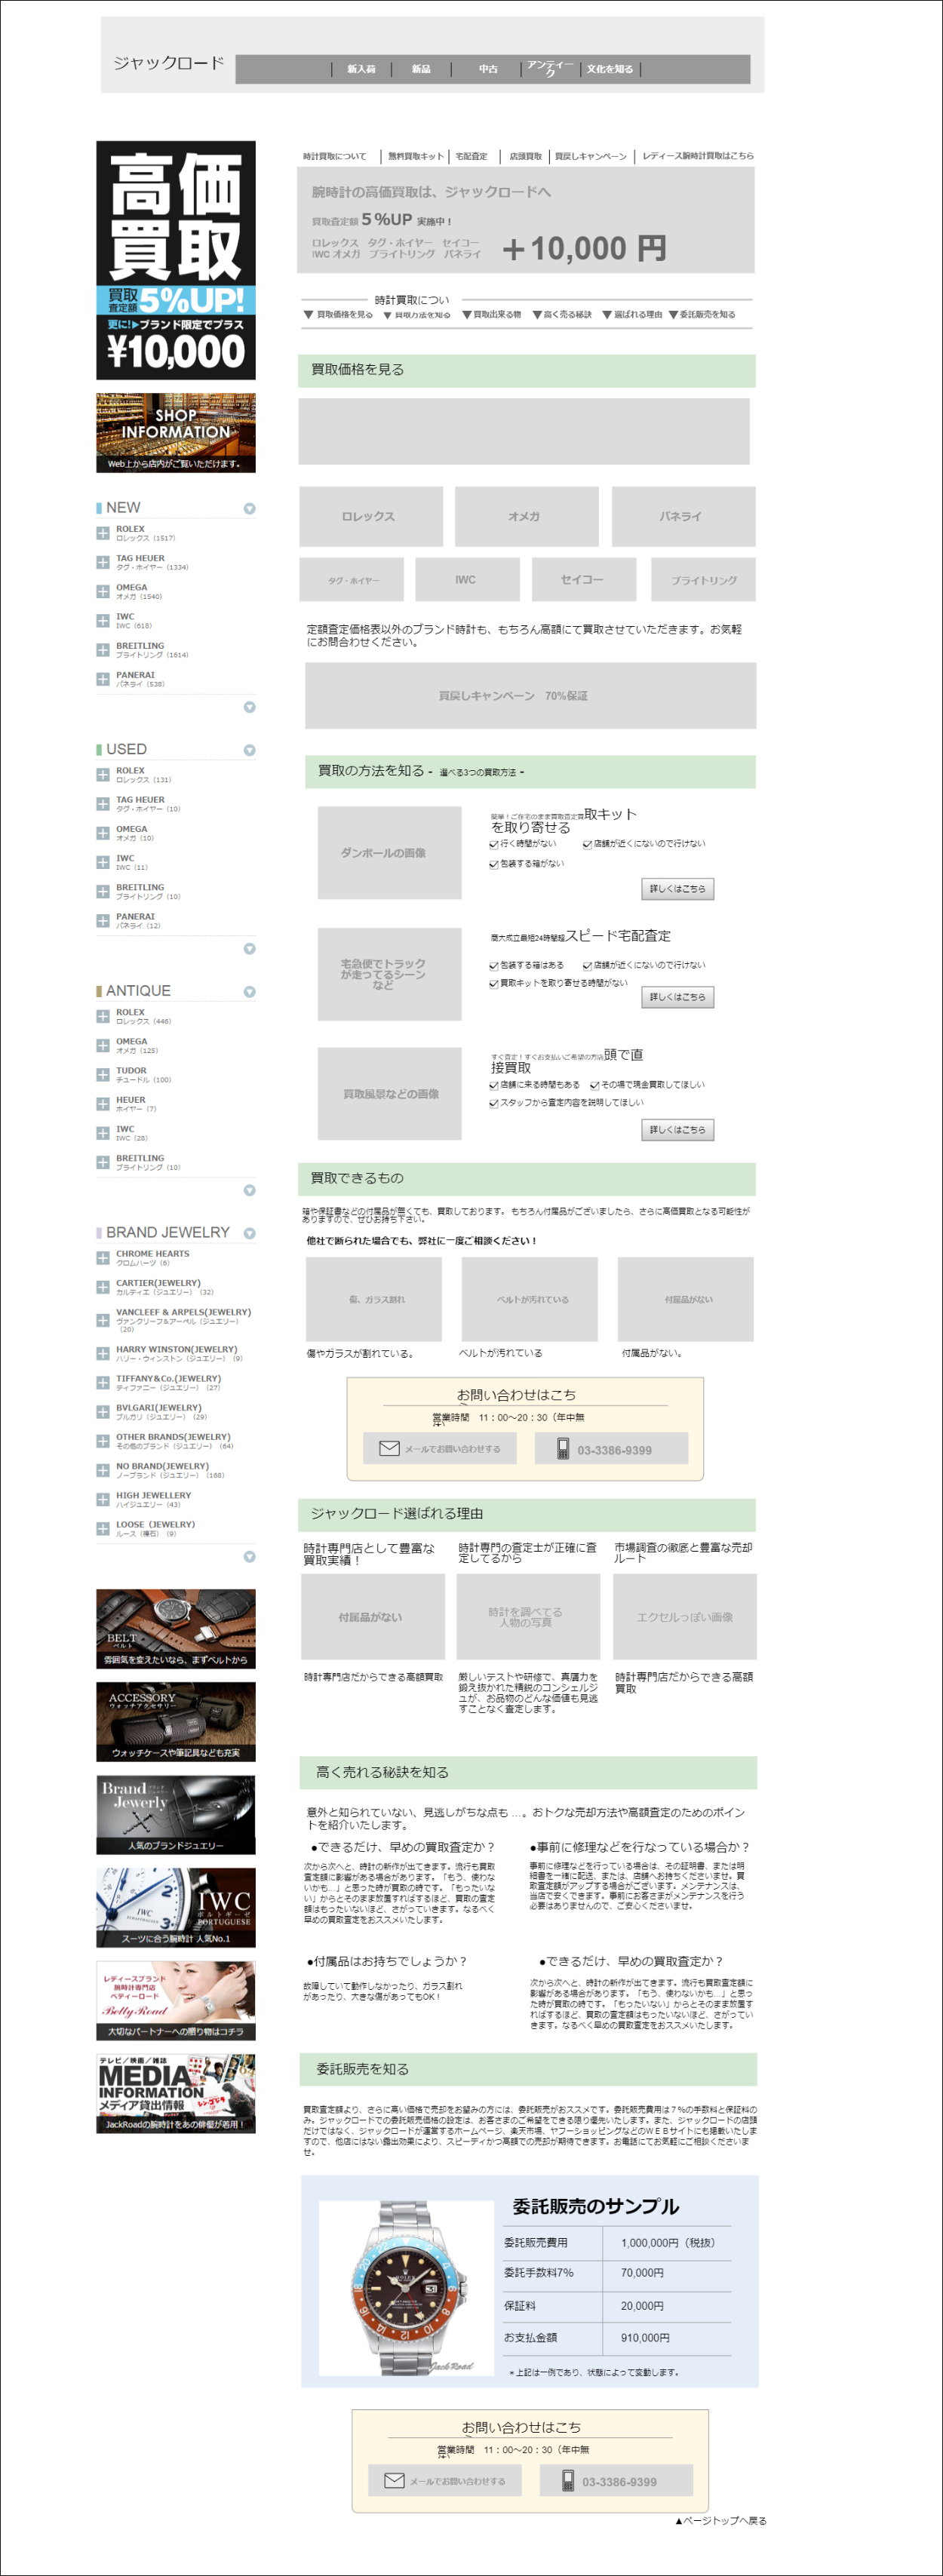The height and width of the screenshot is (2576, 943).
Task: Click plus icon beside CHROME HEARTS
Action: tap(102, 1258)
